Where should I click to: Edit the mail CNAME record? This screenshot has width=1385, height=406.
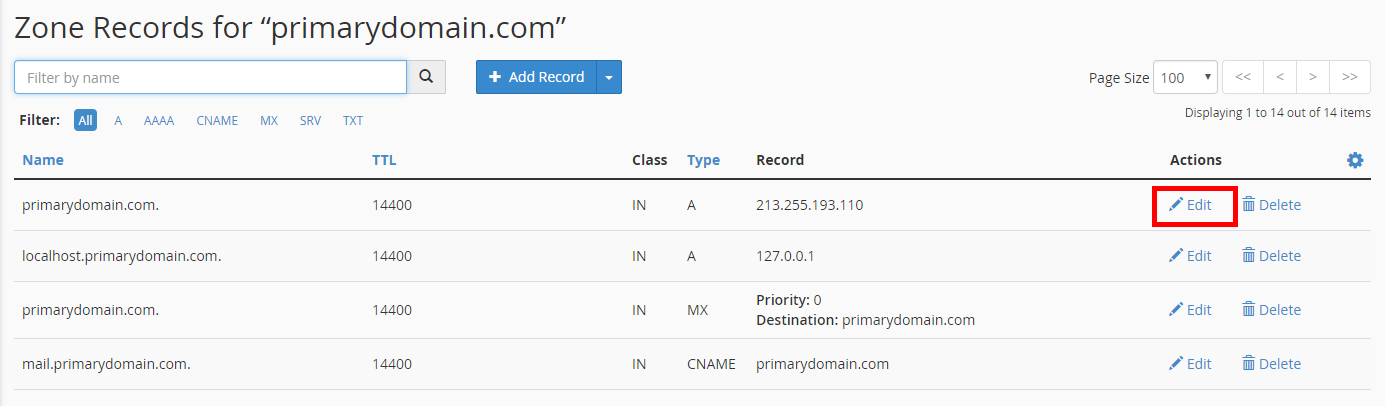1191,364
